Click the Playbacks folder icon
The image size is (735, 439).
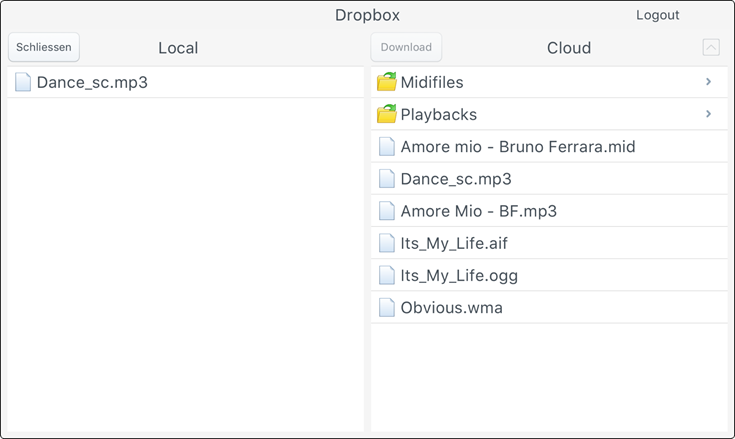click(x=387, y=114)
